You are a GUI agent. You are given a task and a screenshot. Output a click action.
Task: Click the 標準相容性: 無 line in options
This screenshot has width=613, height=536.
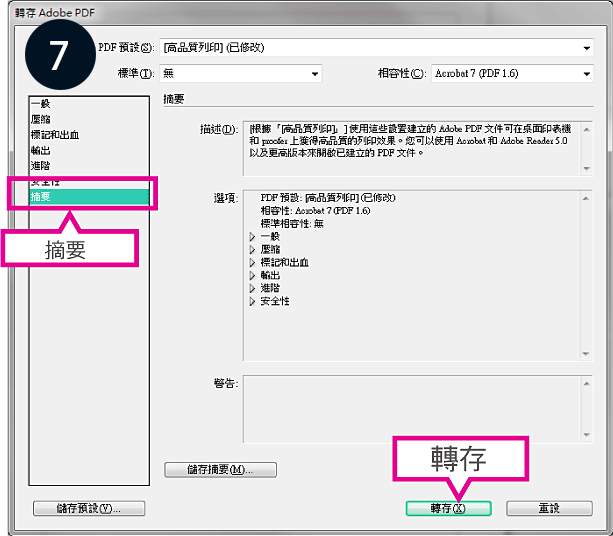292,224
